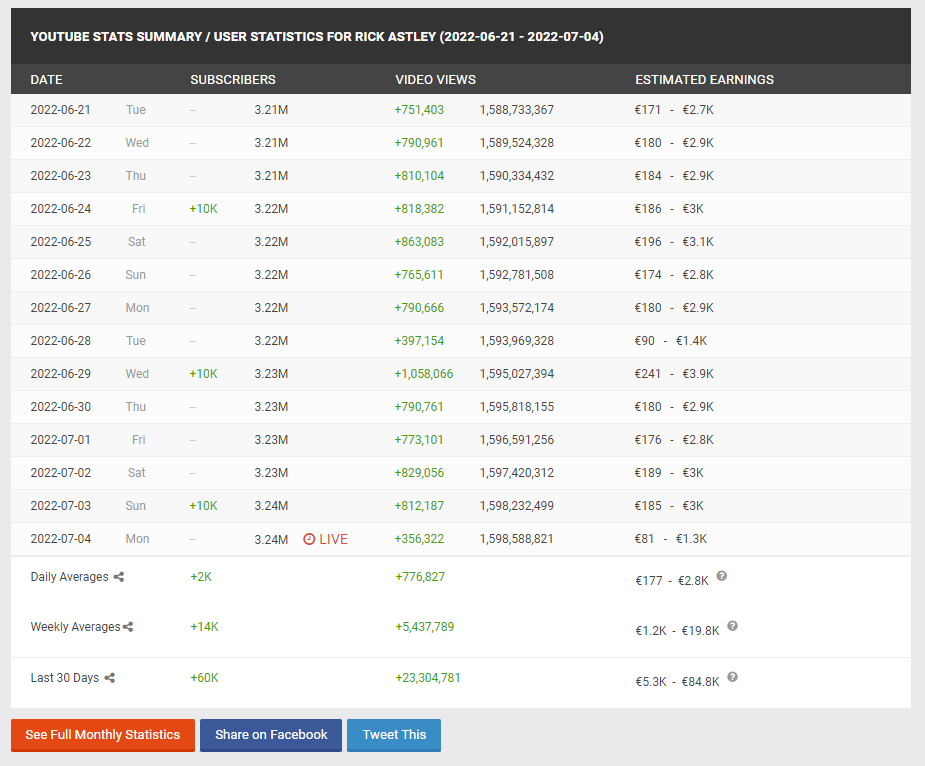Click the DATE column header

[x=47, y=80]
